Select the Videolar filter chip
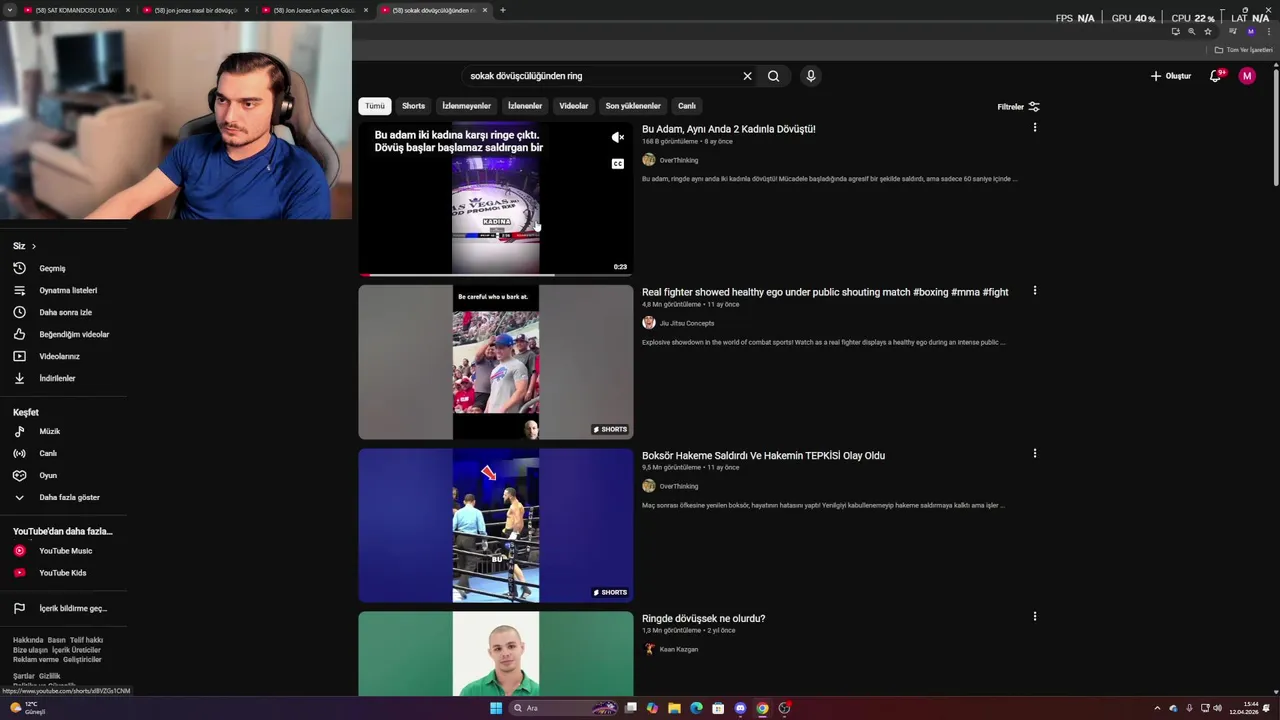 (574, 106)
